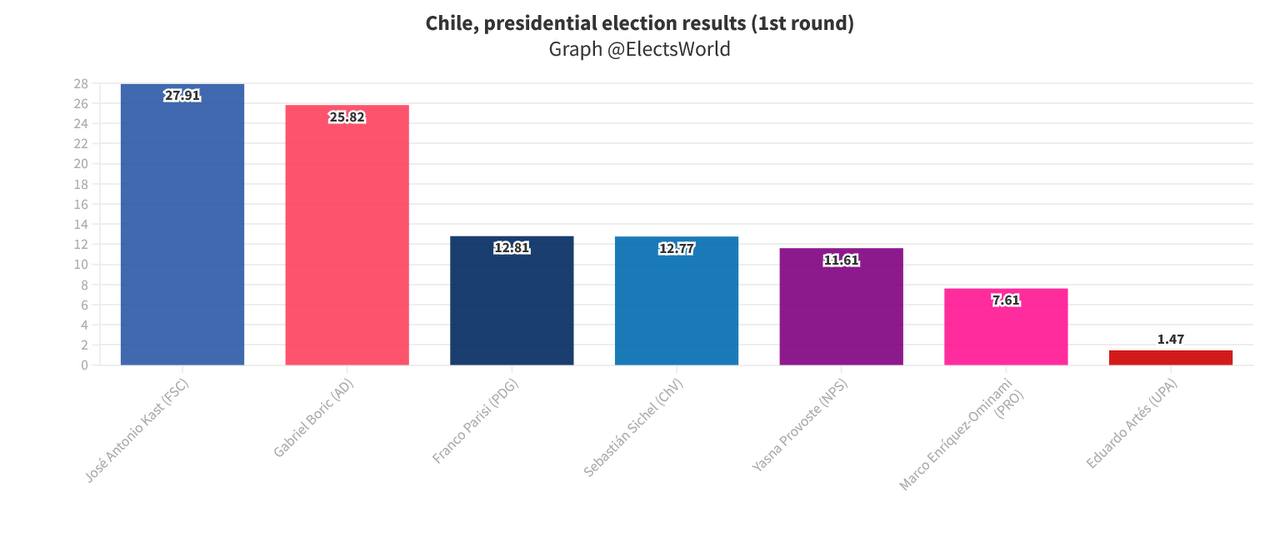Click the 28 tick on the y-axis
The width and height of the screenshot is (1280, 541).
pos(81,83)
